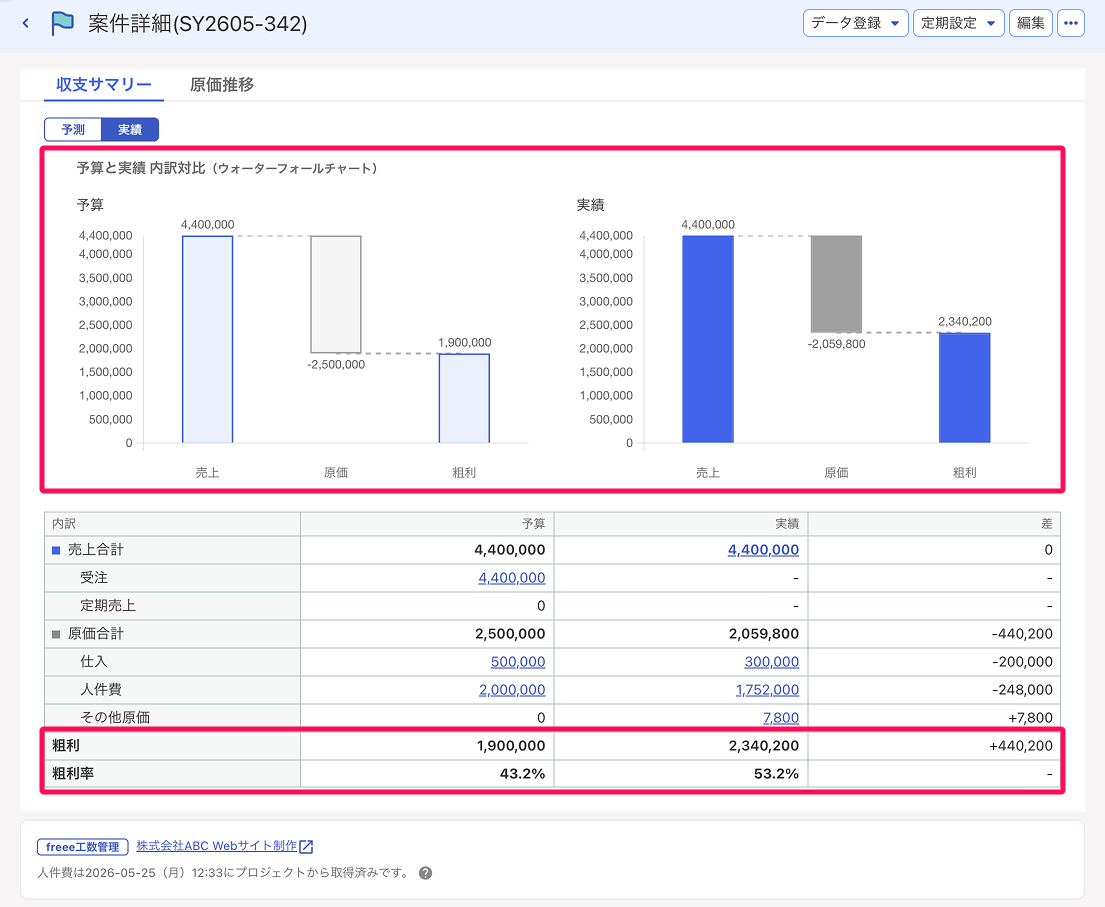This screenshot has width=1105, height=907.
Task: Go back using the left chevron arrow
Action: (x=26, y=23)
